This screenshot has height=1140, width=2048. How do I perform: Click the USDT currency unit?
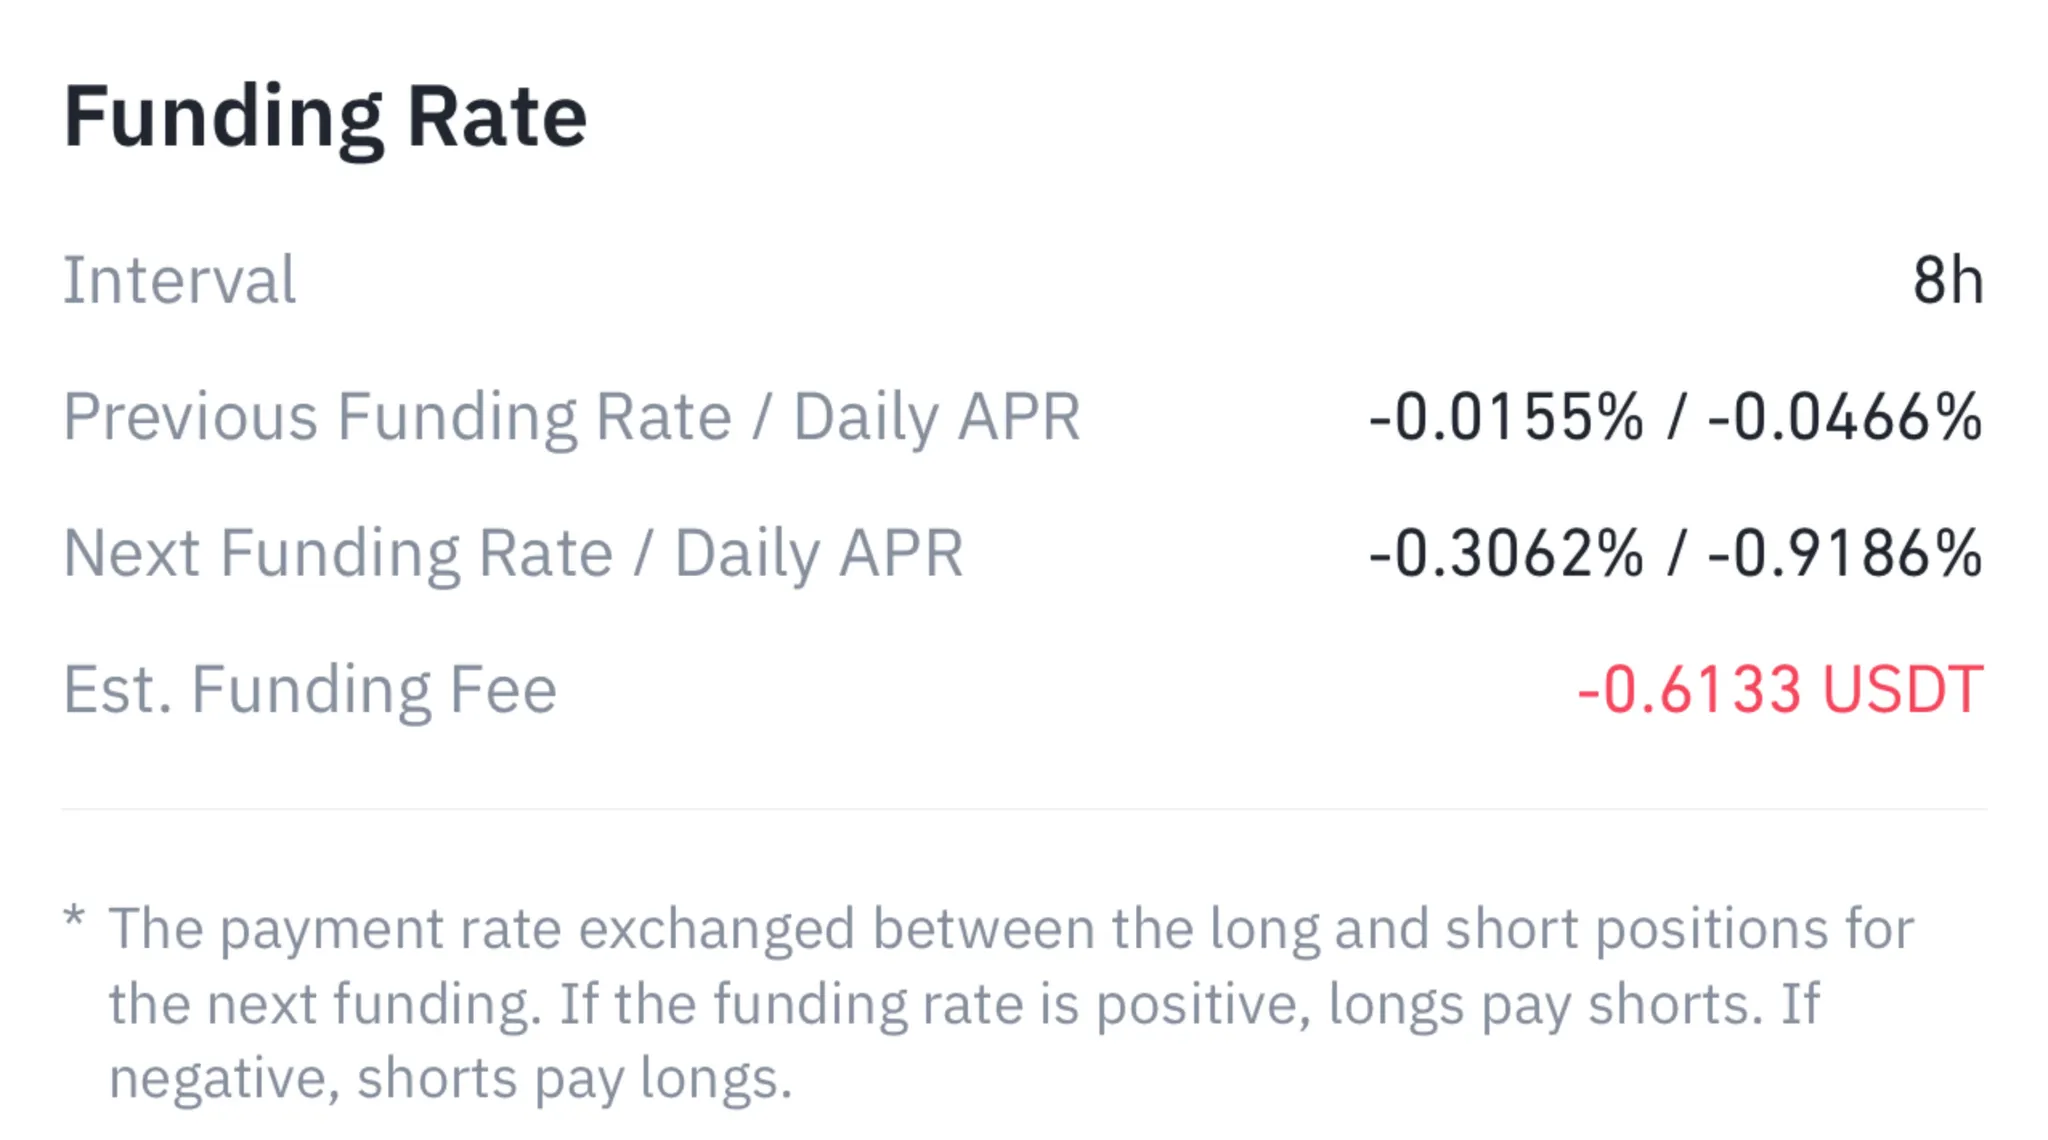coord(1902,690)
